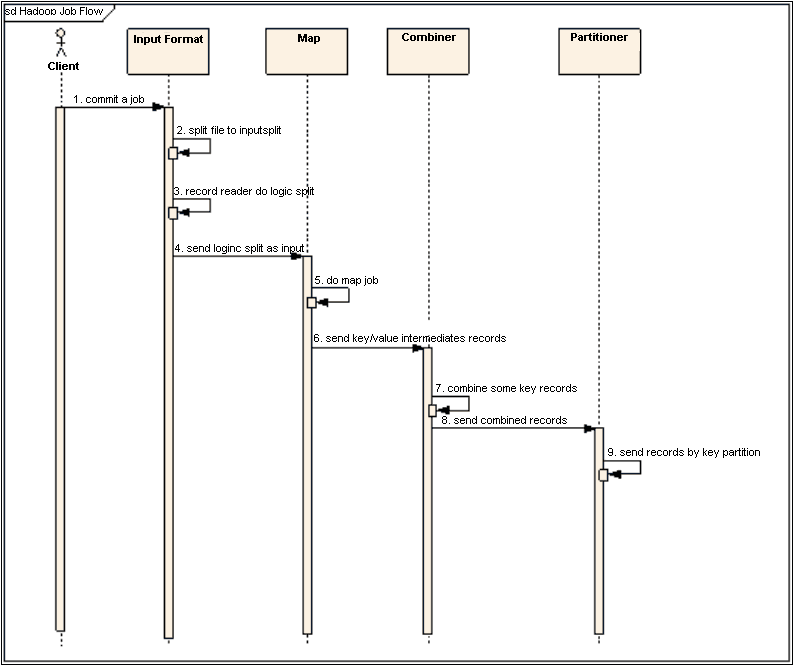Image resolution: width=794 pixels, height=666 pixels.
Task: Click the 'record reader do logic split' label
Action: pyautogui.click(x=243, y=190)
